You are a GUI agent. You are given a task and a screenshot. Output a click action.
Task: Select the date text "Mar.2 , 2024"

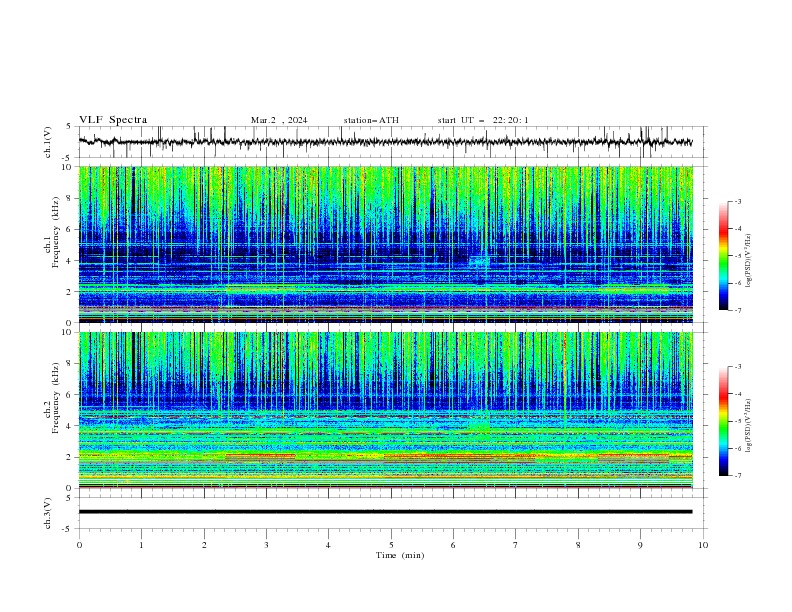[279, 120]
